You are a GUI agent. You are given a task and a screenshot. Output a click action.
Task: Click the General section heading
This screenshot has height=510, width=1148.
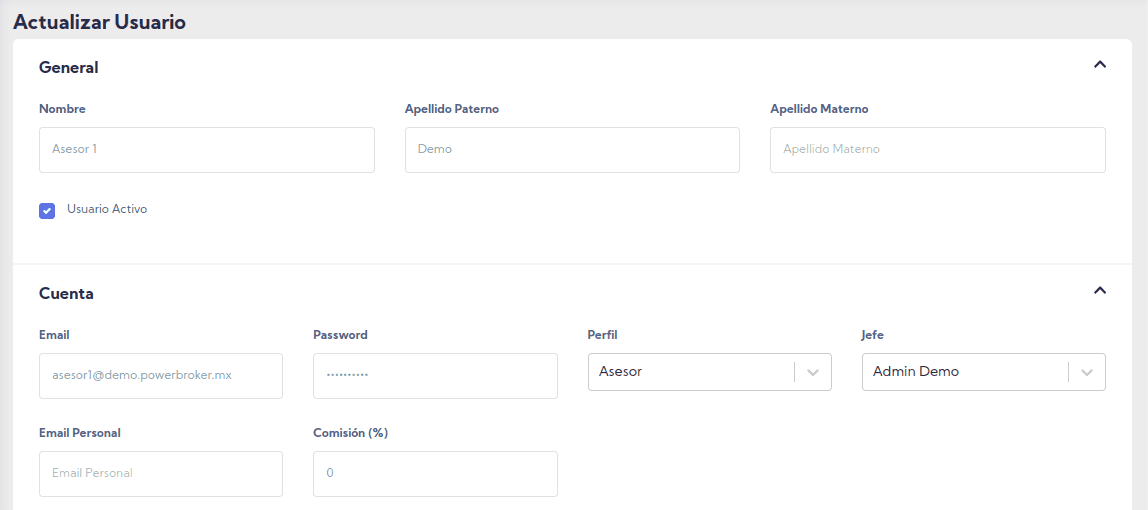click(x=69, y=68)
